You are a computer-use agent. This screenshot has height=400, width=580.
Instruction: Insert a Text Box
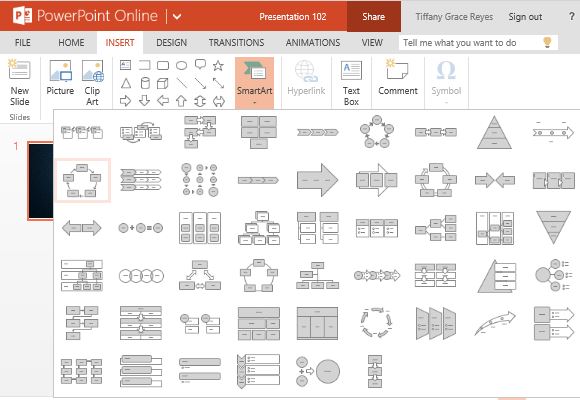351,83
